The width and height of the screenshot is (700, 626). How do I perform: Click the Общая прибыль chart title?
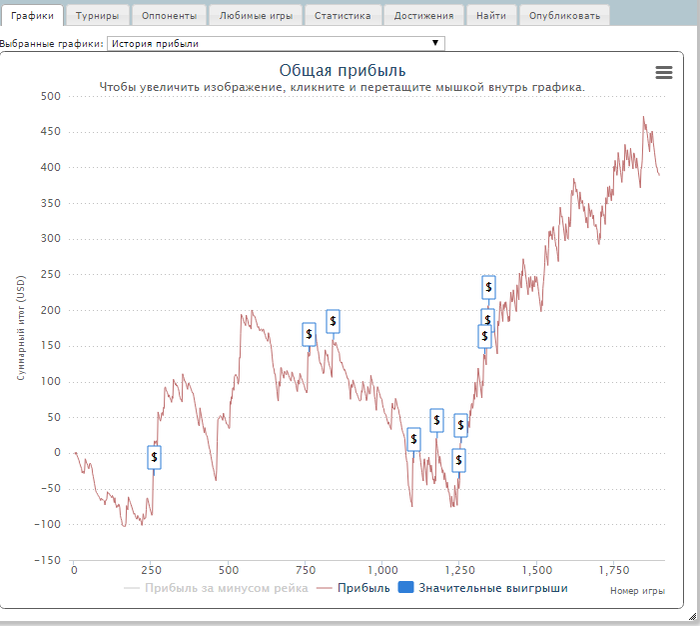tap(342, 71)
